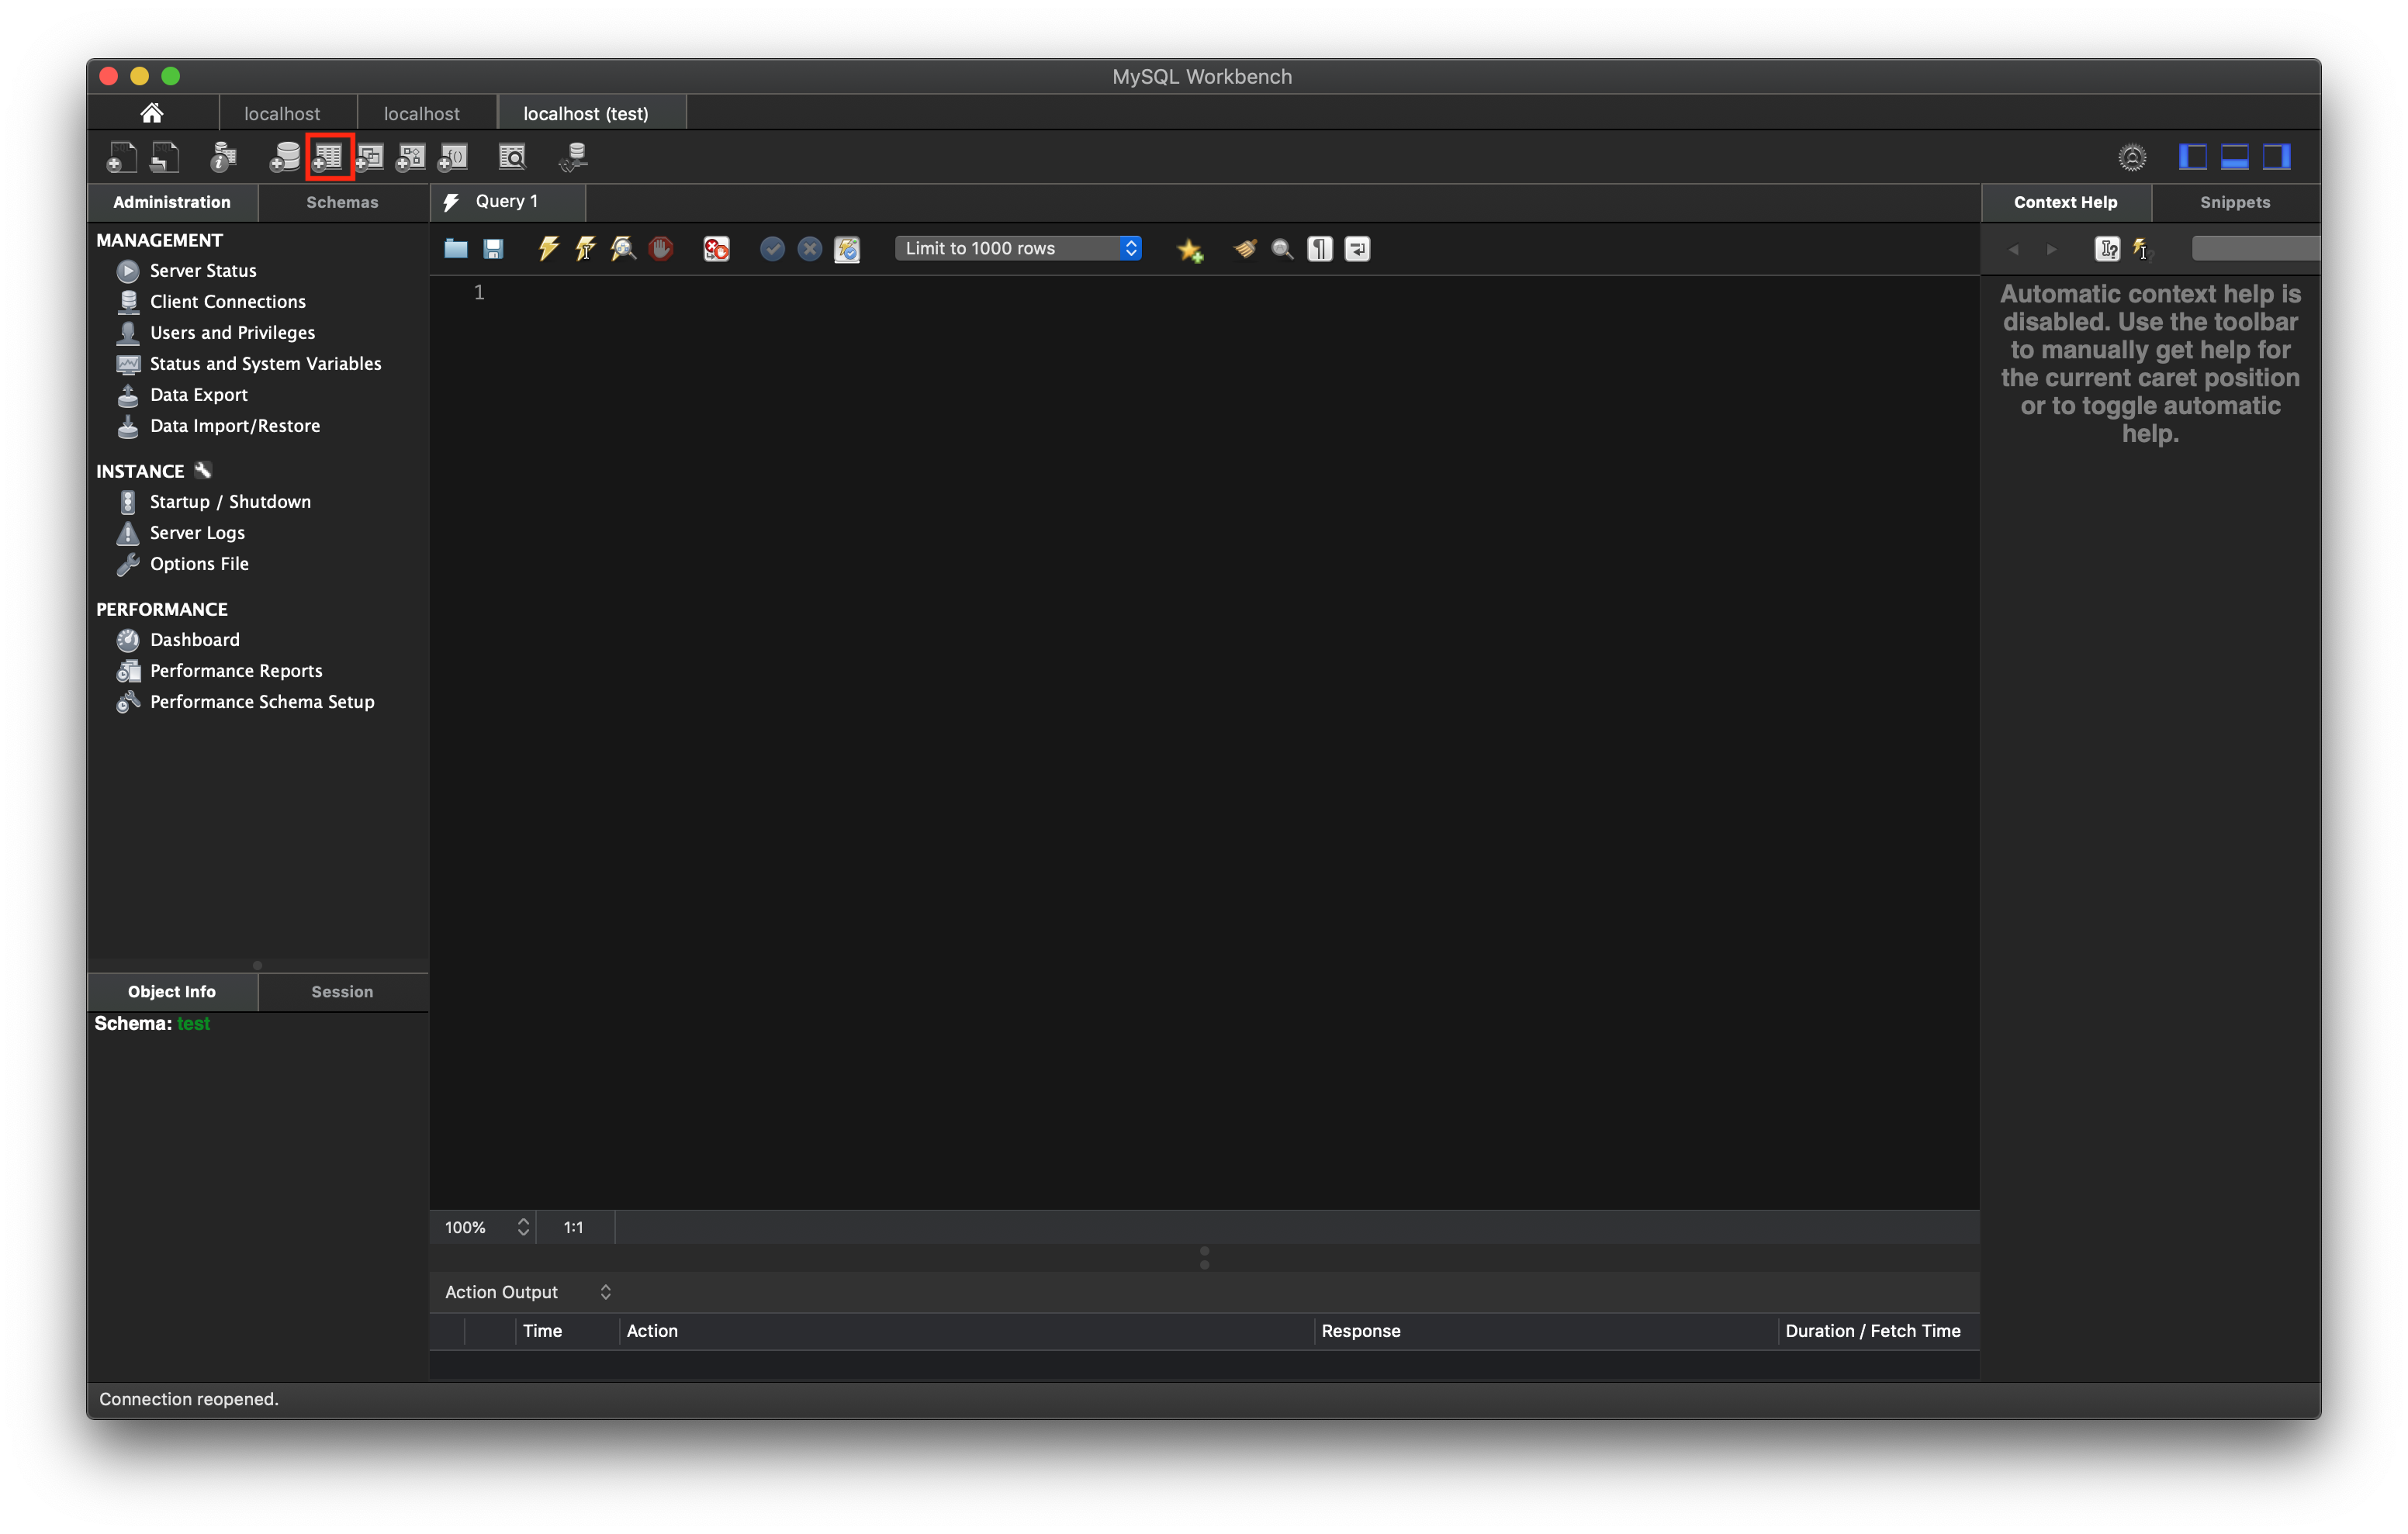
Task: Toggle stop-on-error execution button
Action: 716,249
